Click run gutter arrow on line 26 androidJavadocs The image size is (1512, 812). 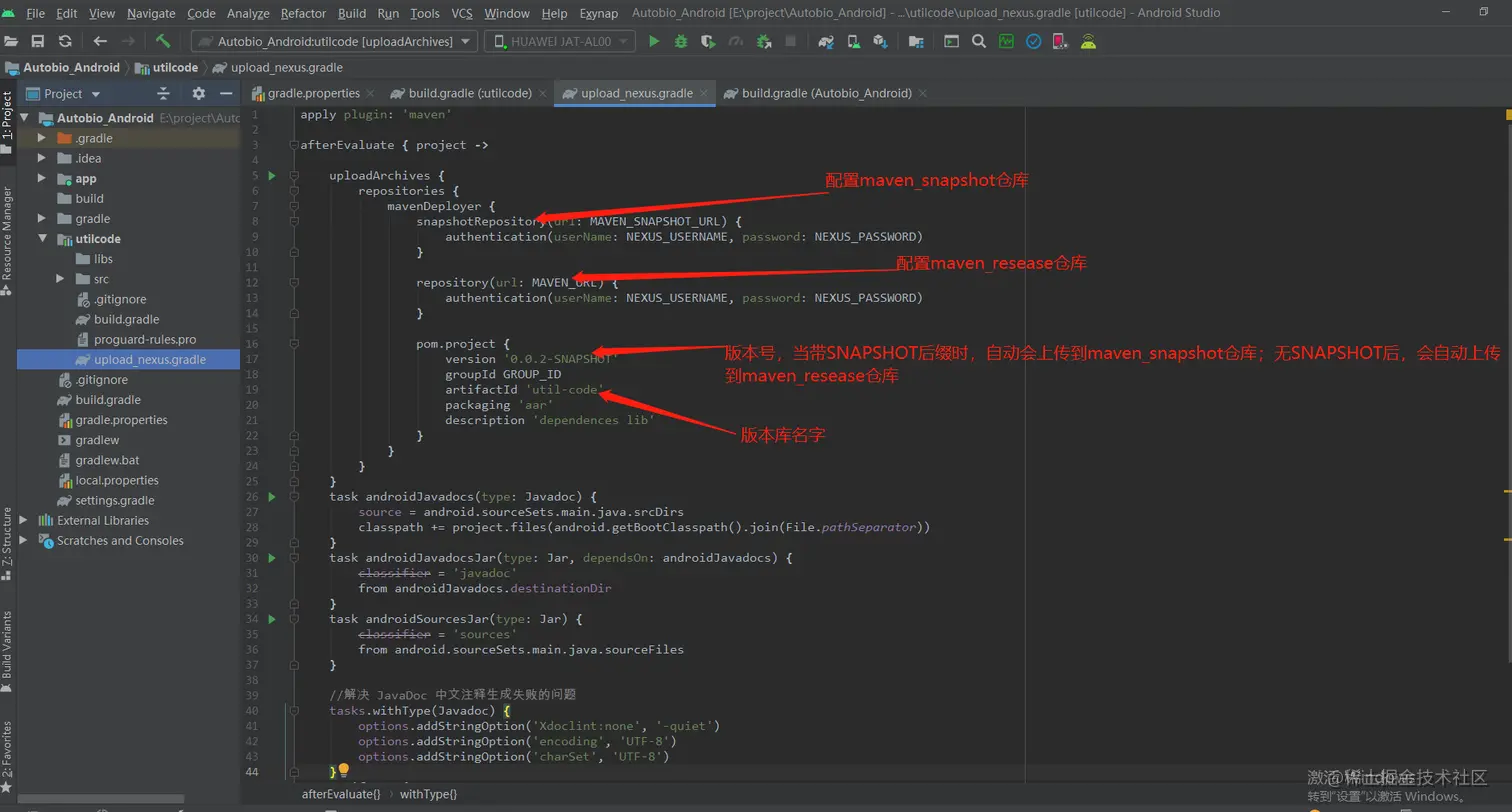271,496
